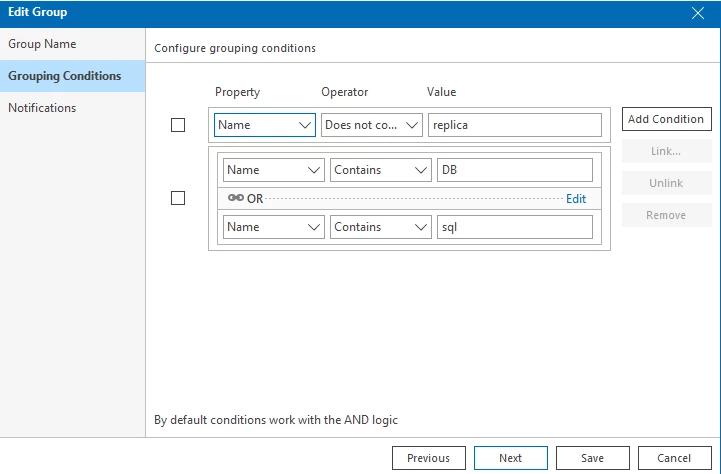Select the Grouping Conditions section
Screen dimensions: 721x474
[x=64, y=76]
